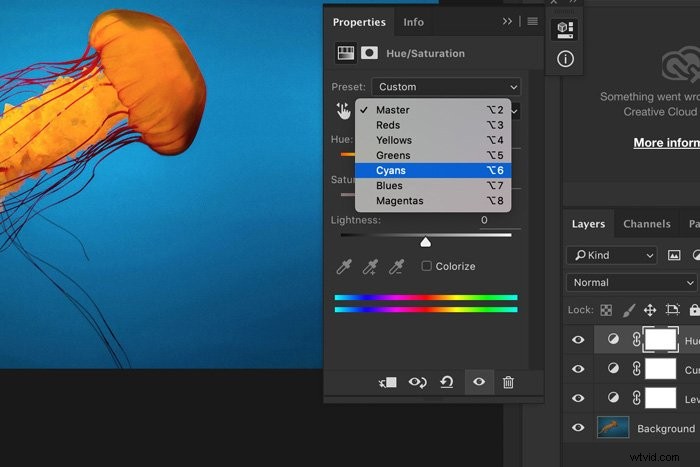Enable the Colorize checkbox
The height and width of the screenshot is (467, 700).
426,266
